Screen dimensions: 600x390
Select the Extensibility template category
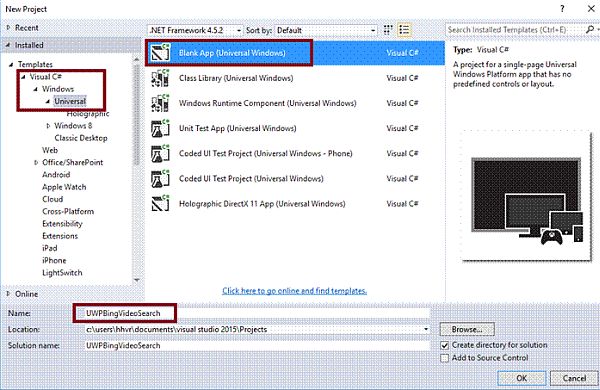pyautogui.click(x=62, y=224)
